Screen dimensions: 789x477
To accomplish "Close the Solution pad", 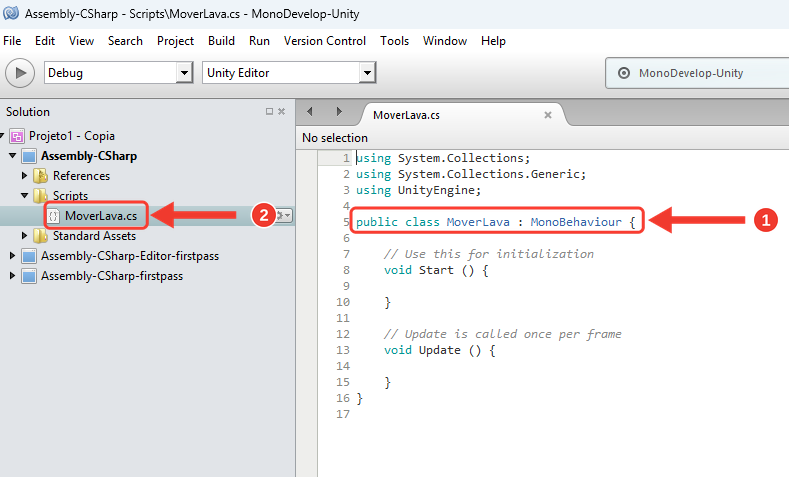I will click(x=282, y=111).
